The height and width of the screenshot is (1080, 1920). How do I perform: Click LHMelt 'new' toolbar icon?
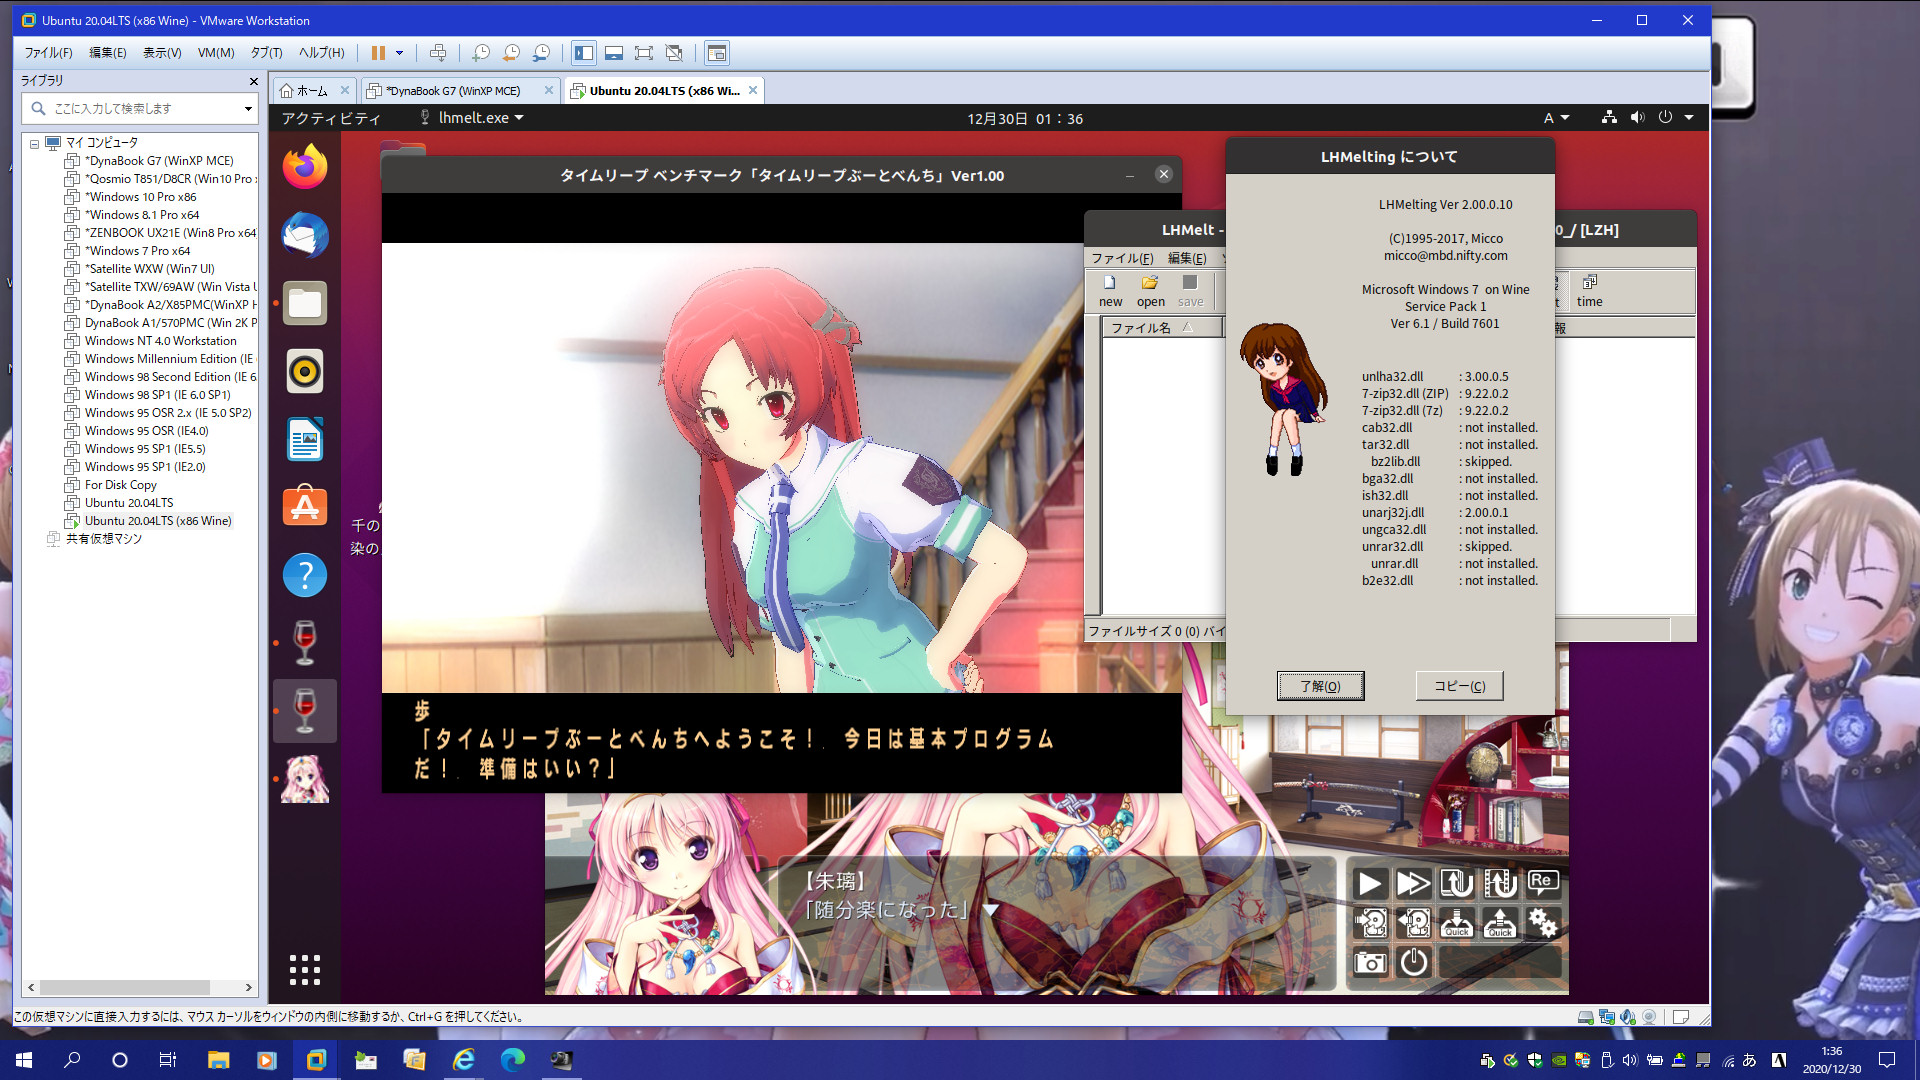pyautogui.click(x=1110, y=291)
